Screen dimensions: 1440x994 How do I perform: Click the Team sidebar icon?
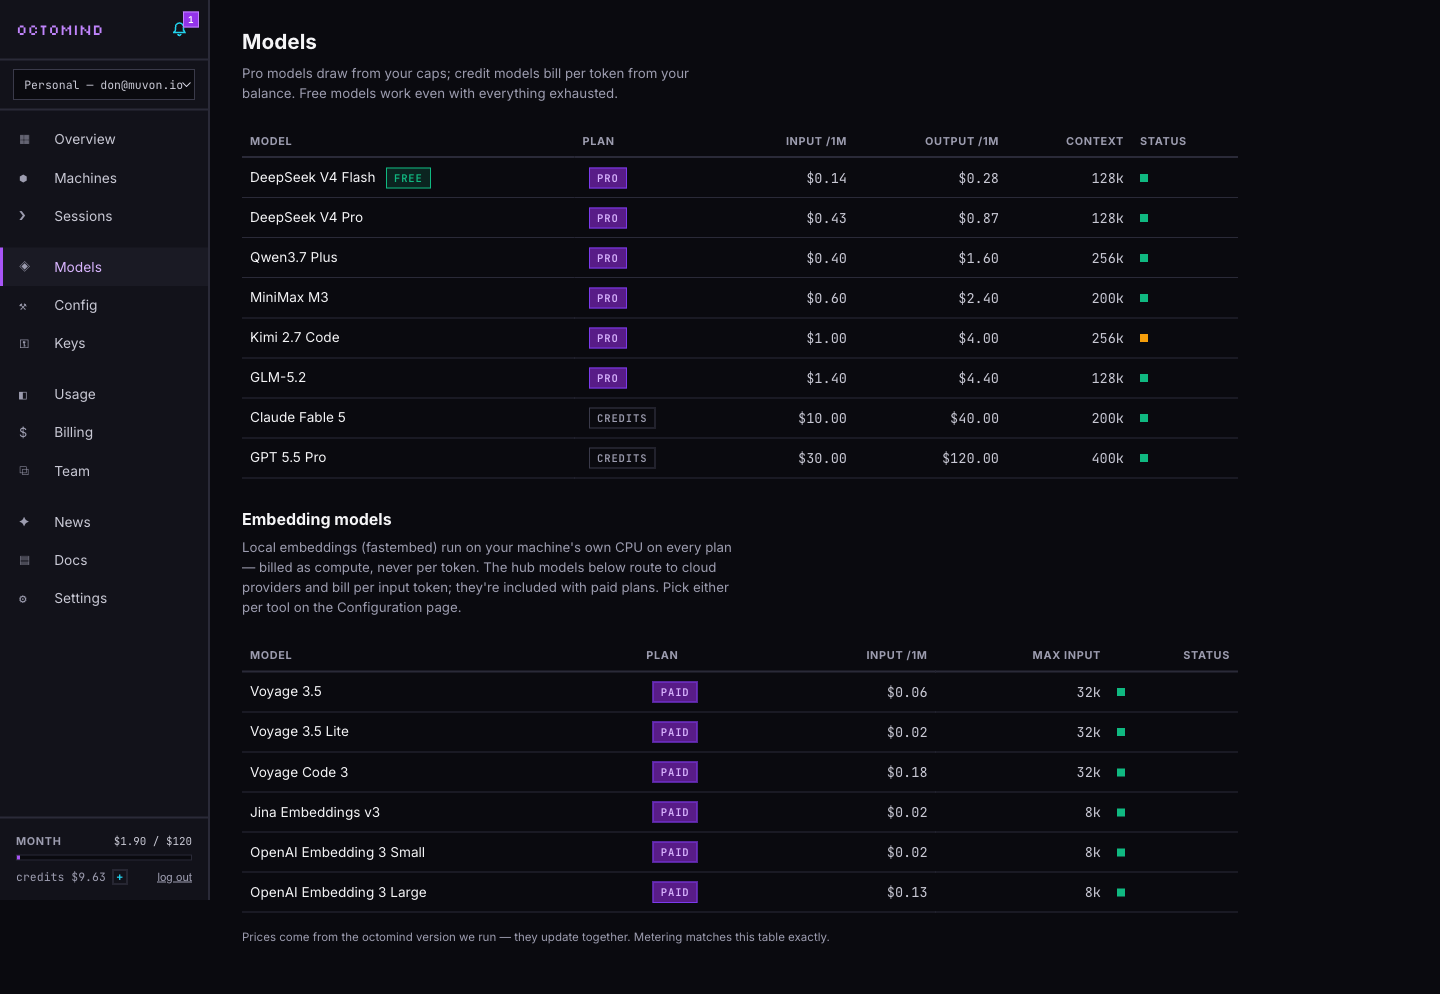(24, 471)
